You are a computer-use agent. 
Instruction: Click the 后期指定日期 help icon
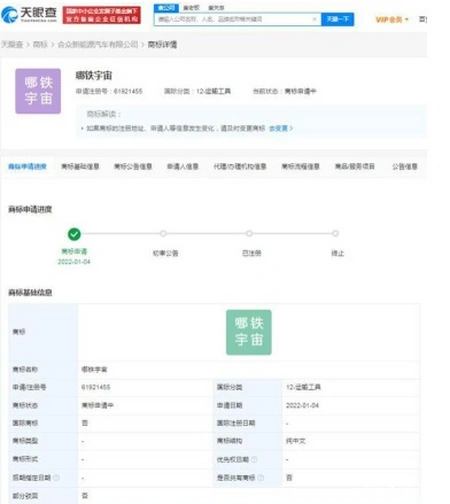pyautogui.click(x=56, y=477)
